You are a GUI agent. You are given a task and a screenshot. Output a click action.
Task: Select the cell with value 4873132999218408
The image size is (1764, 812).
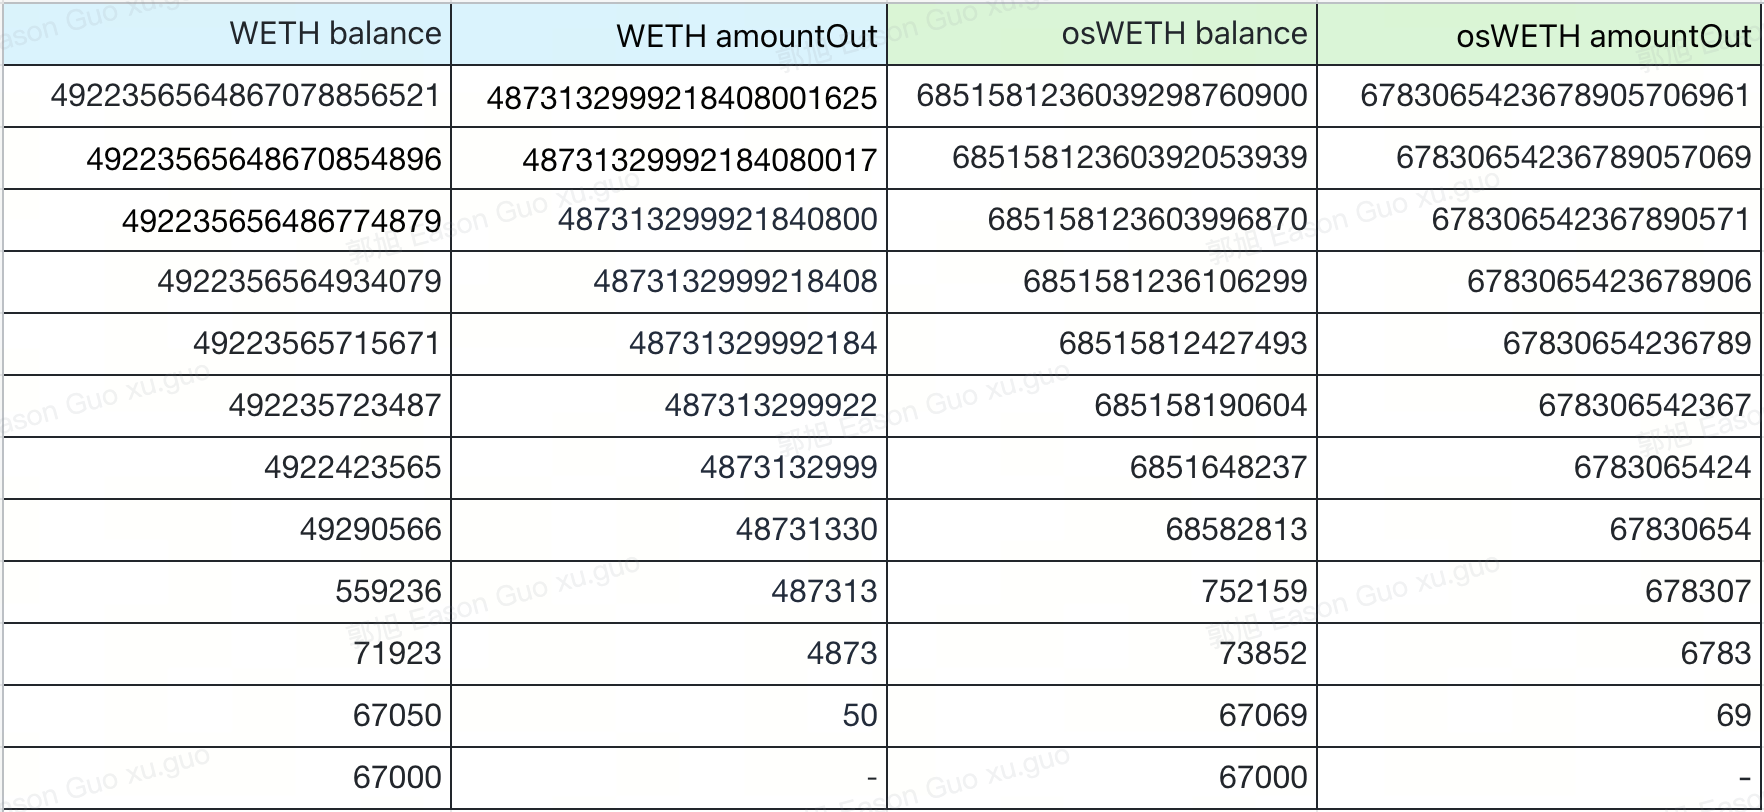[735, 282]
